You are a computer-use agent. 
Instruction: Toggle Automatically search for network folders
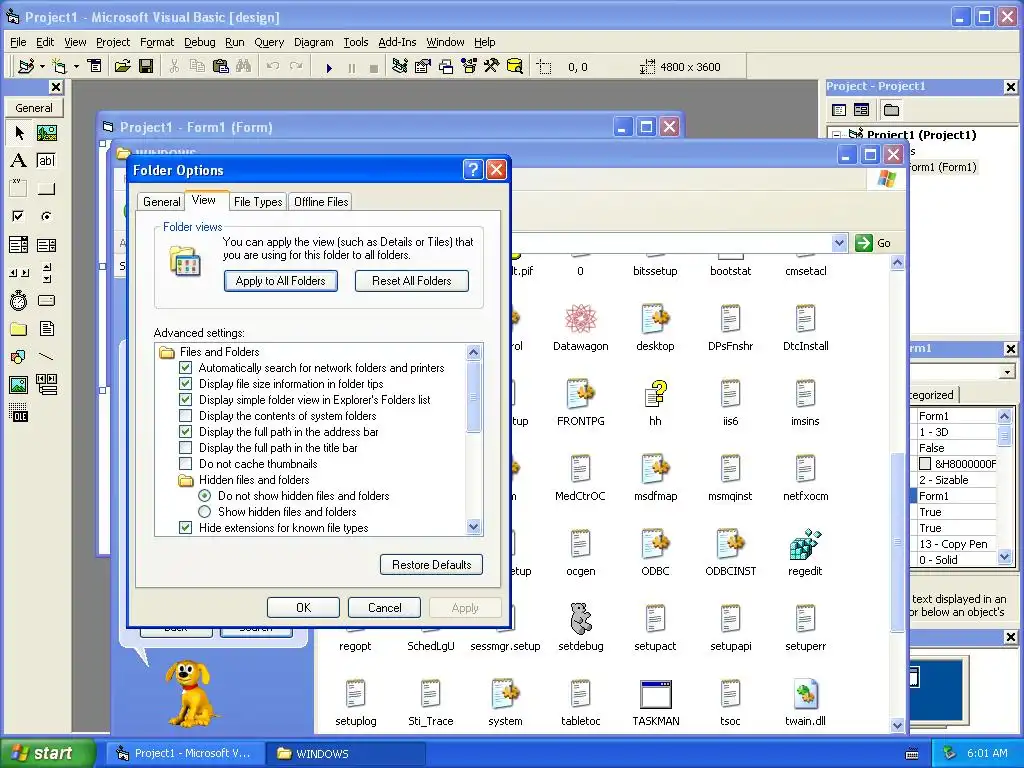[185, 368]
